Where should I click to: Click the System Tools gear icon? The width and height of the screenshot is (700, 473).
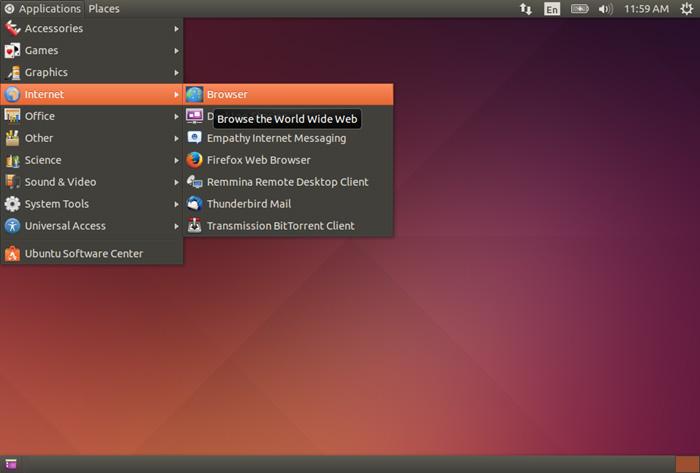click(x=12, y=204)
